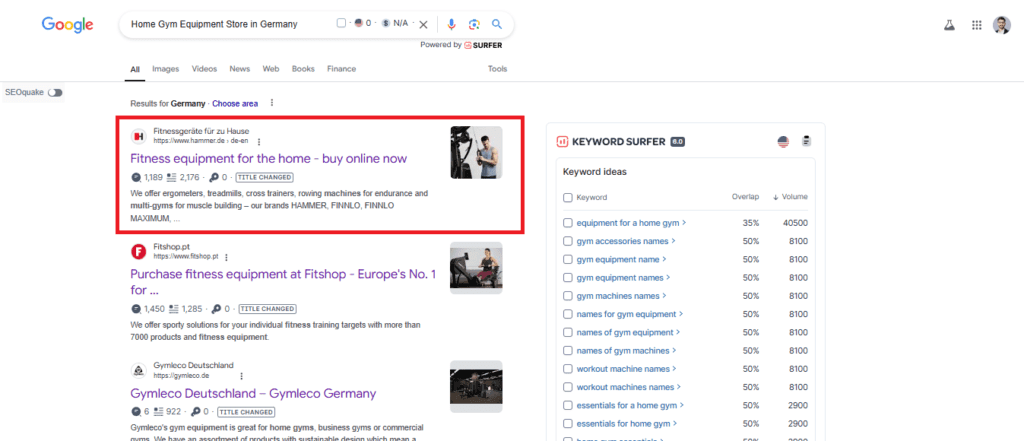Image resolution: width=1024 pixels, height=441 pixels.
Task: Open the Google apps grid
Action: [977, 25]
